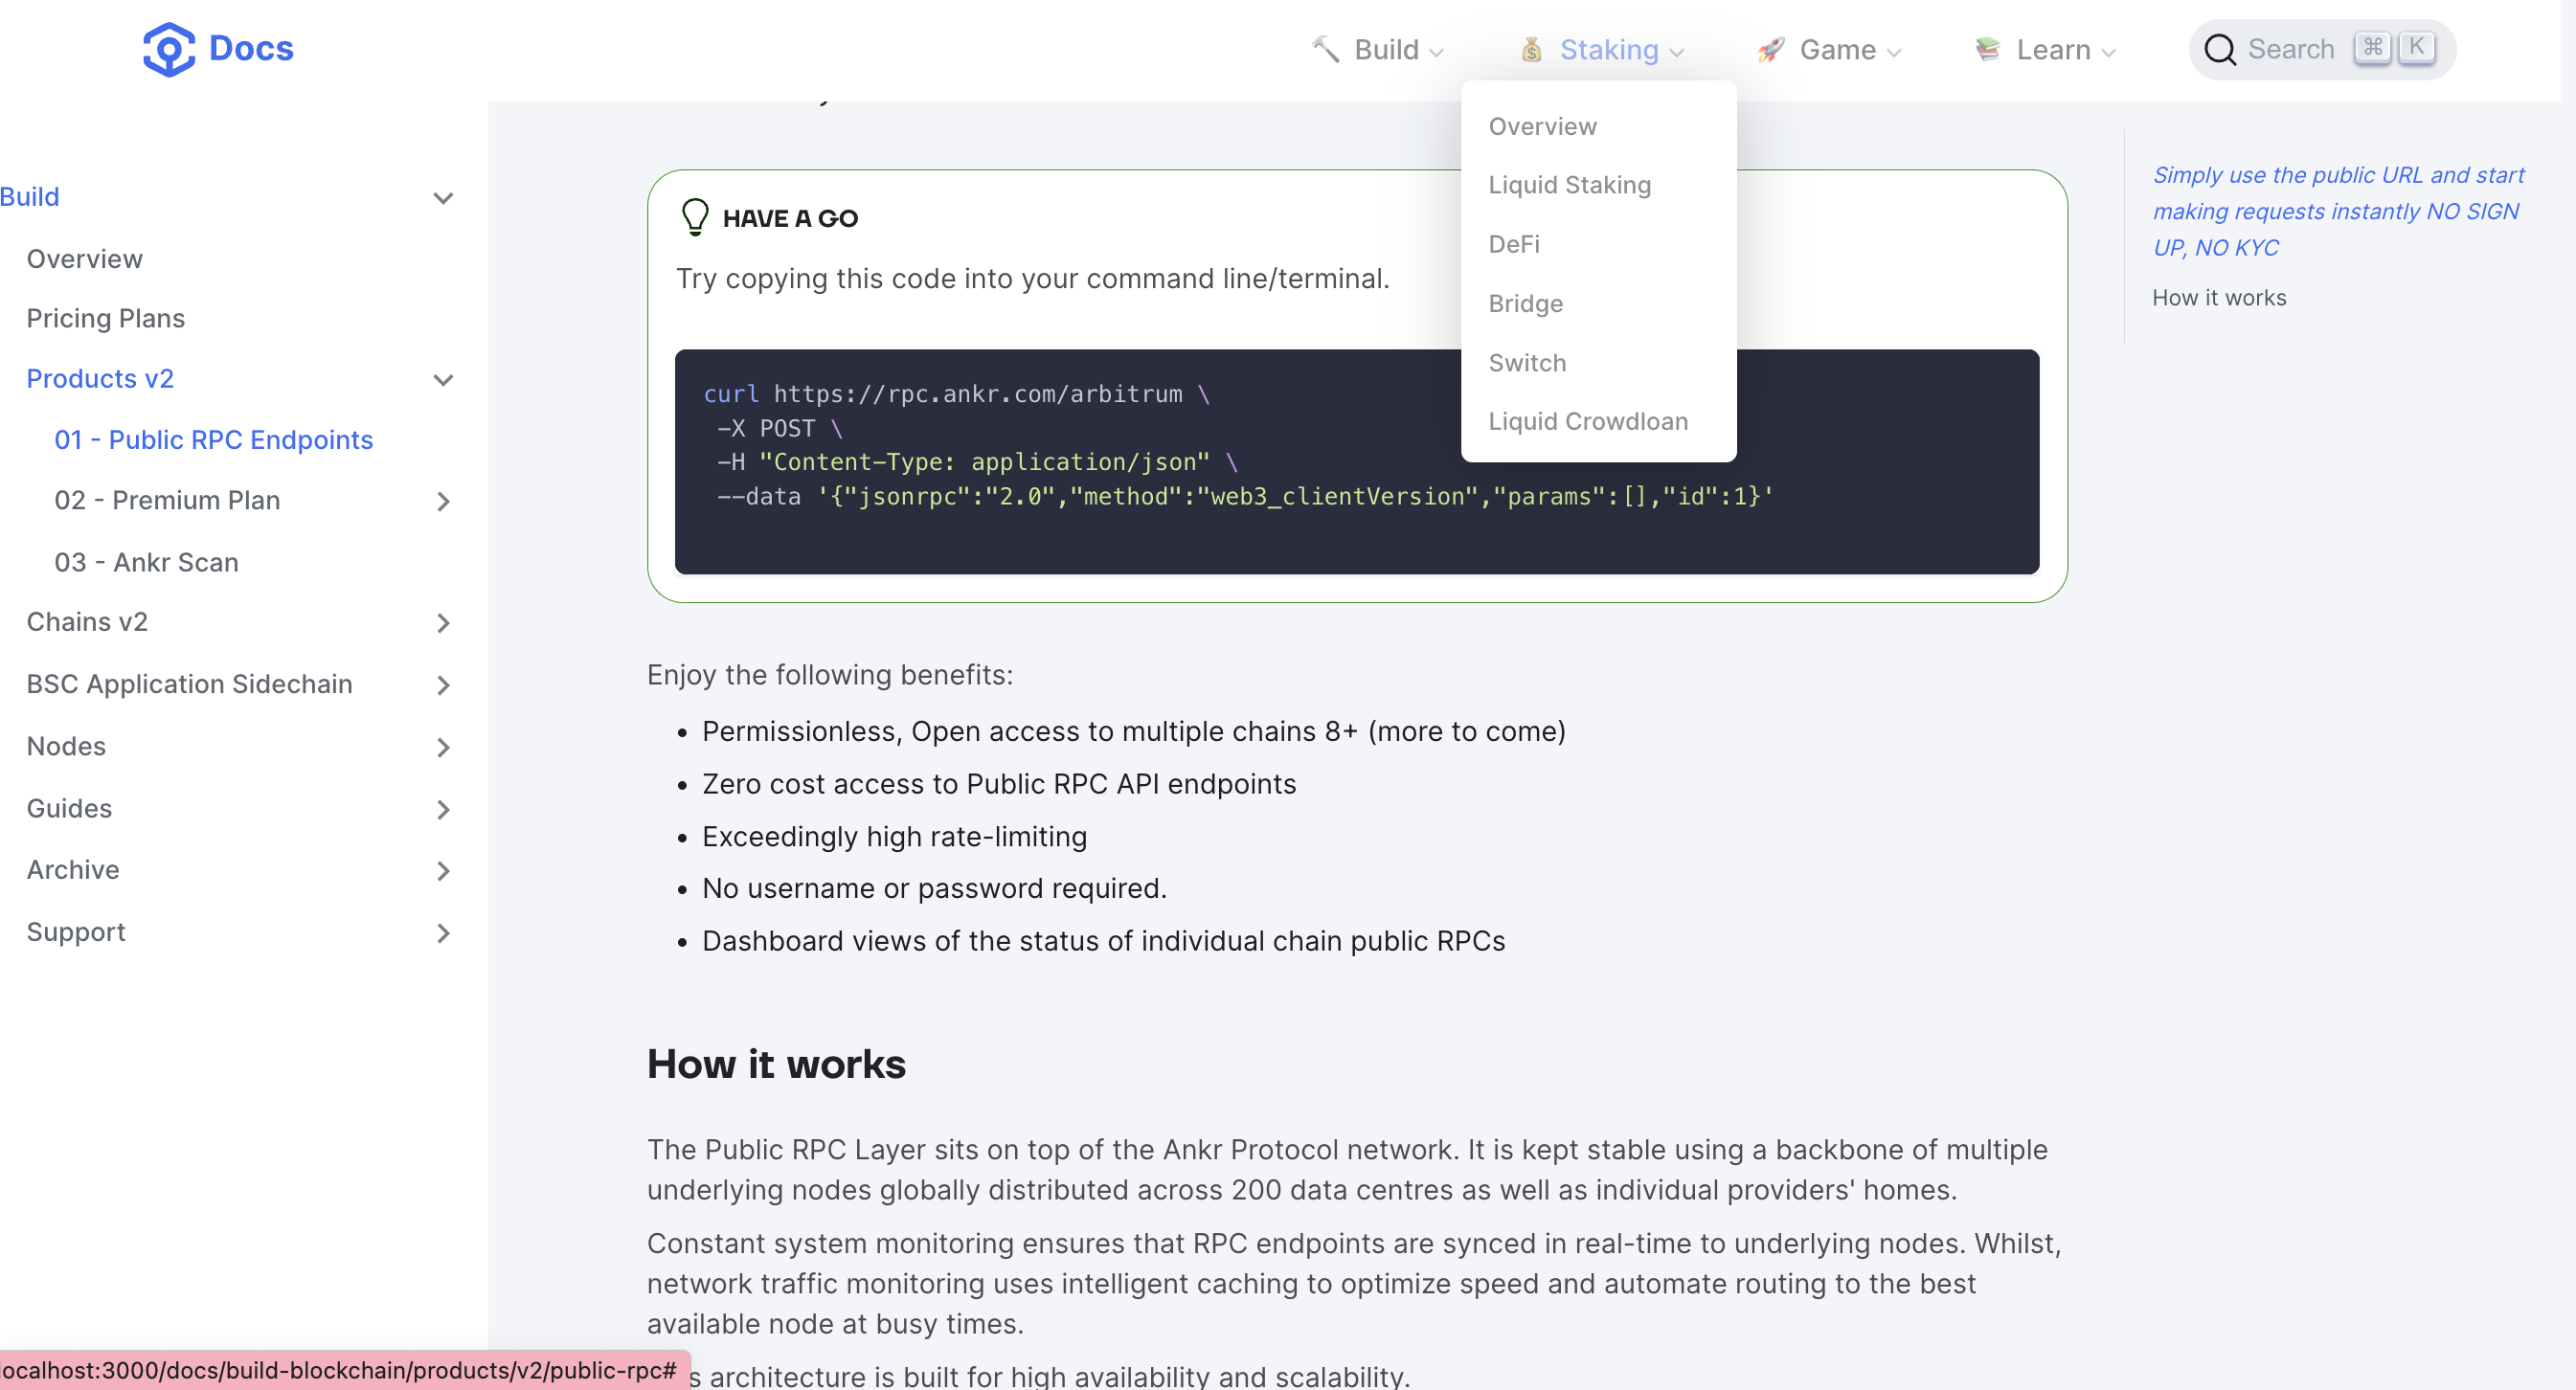The image size is (2576, 1390).
Task: Collapse the Build sidebar section chevron
Action: pyautogui.click(x=443, y=198)
